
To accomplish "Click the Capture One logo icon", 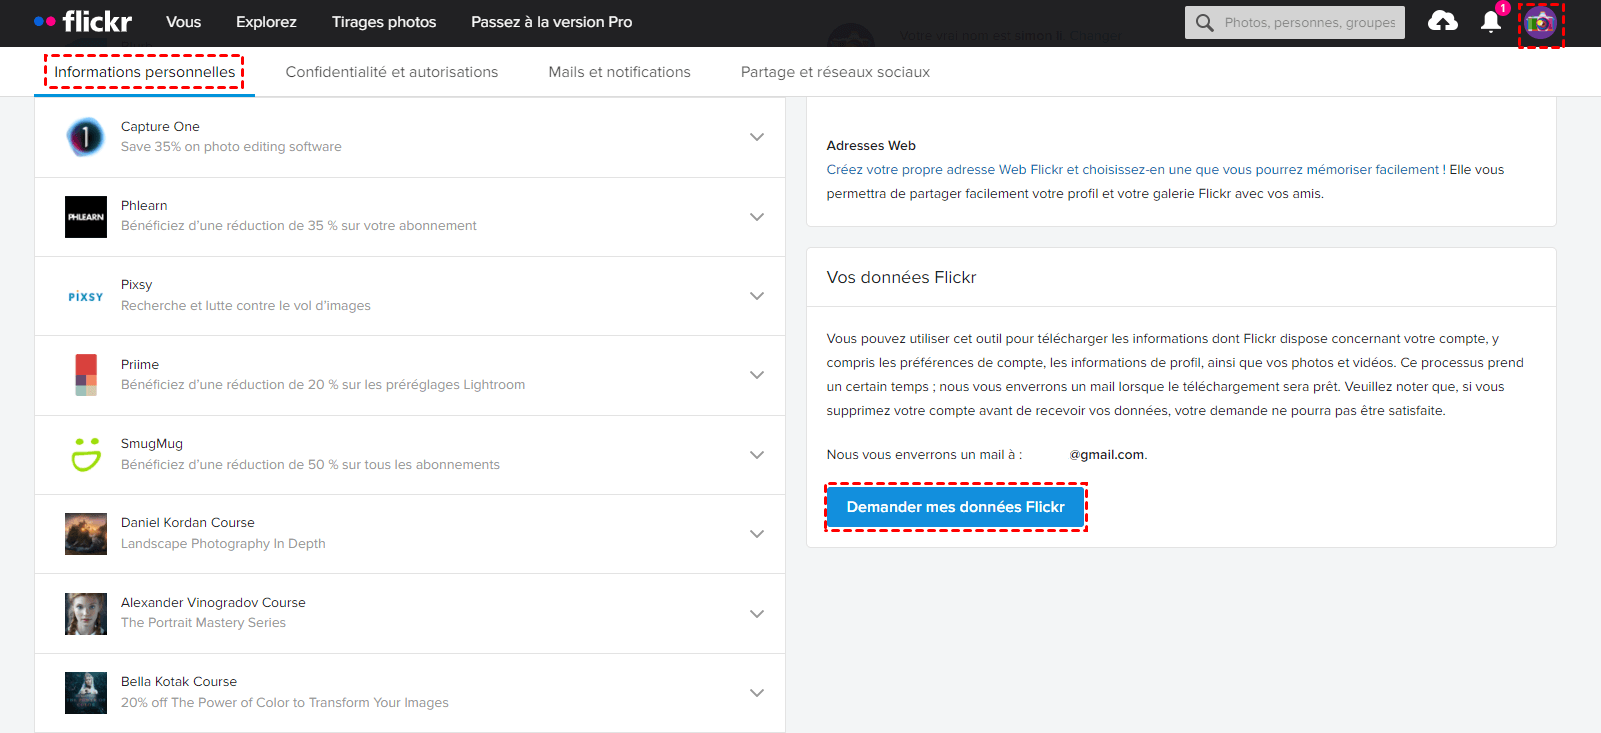I will coord(86,137).
